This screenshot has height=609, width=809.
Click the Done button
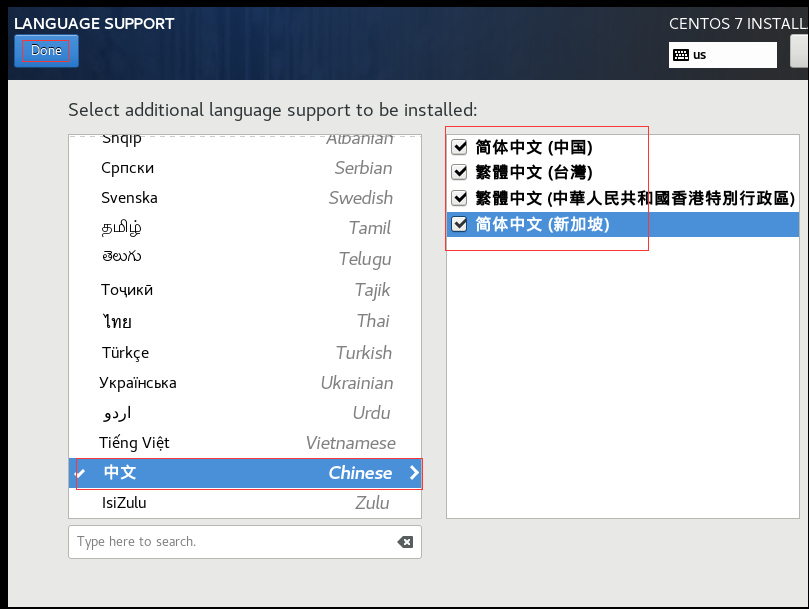tap(46, 51)
